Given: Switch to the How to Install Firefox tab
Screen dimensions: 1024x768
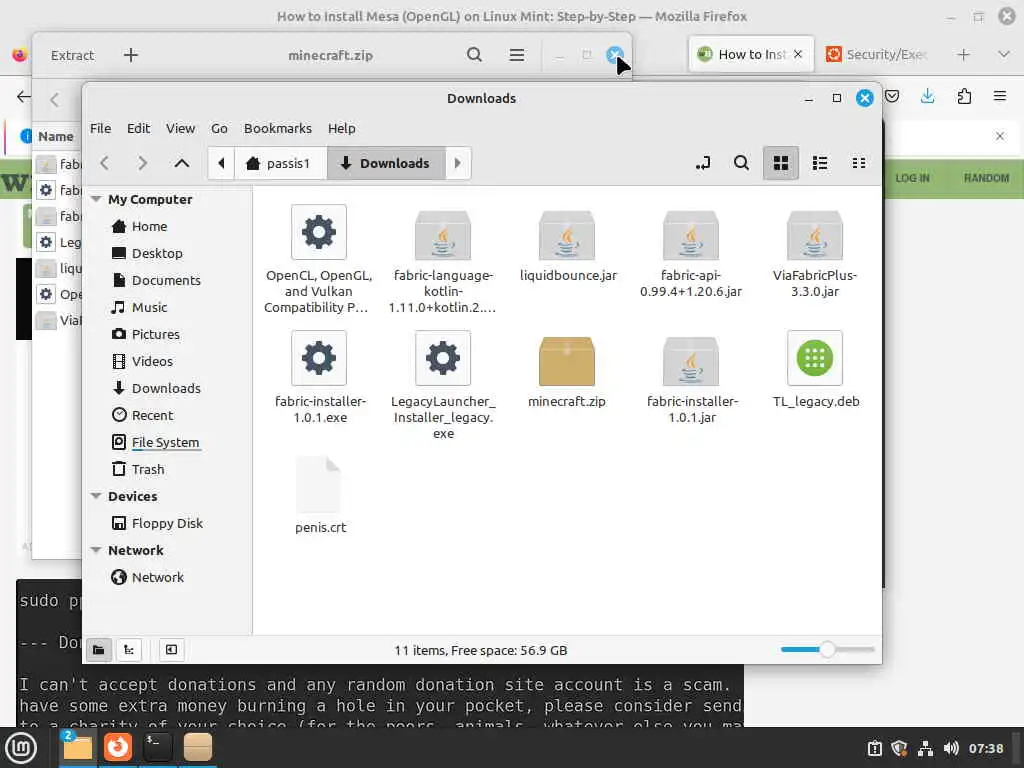Looking at the screenshot, I should click(x=751, y=54).
